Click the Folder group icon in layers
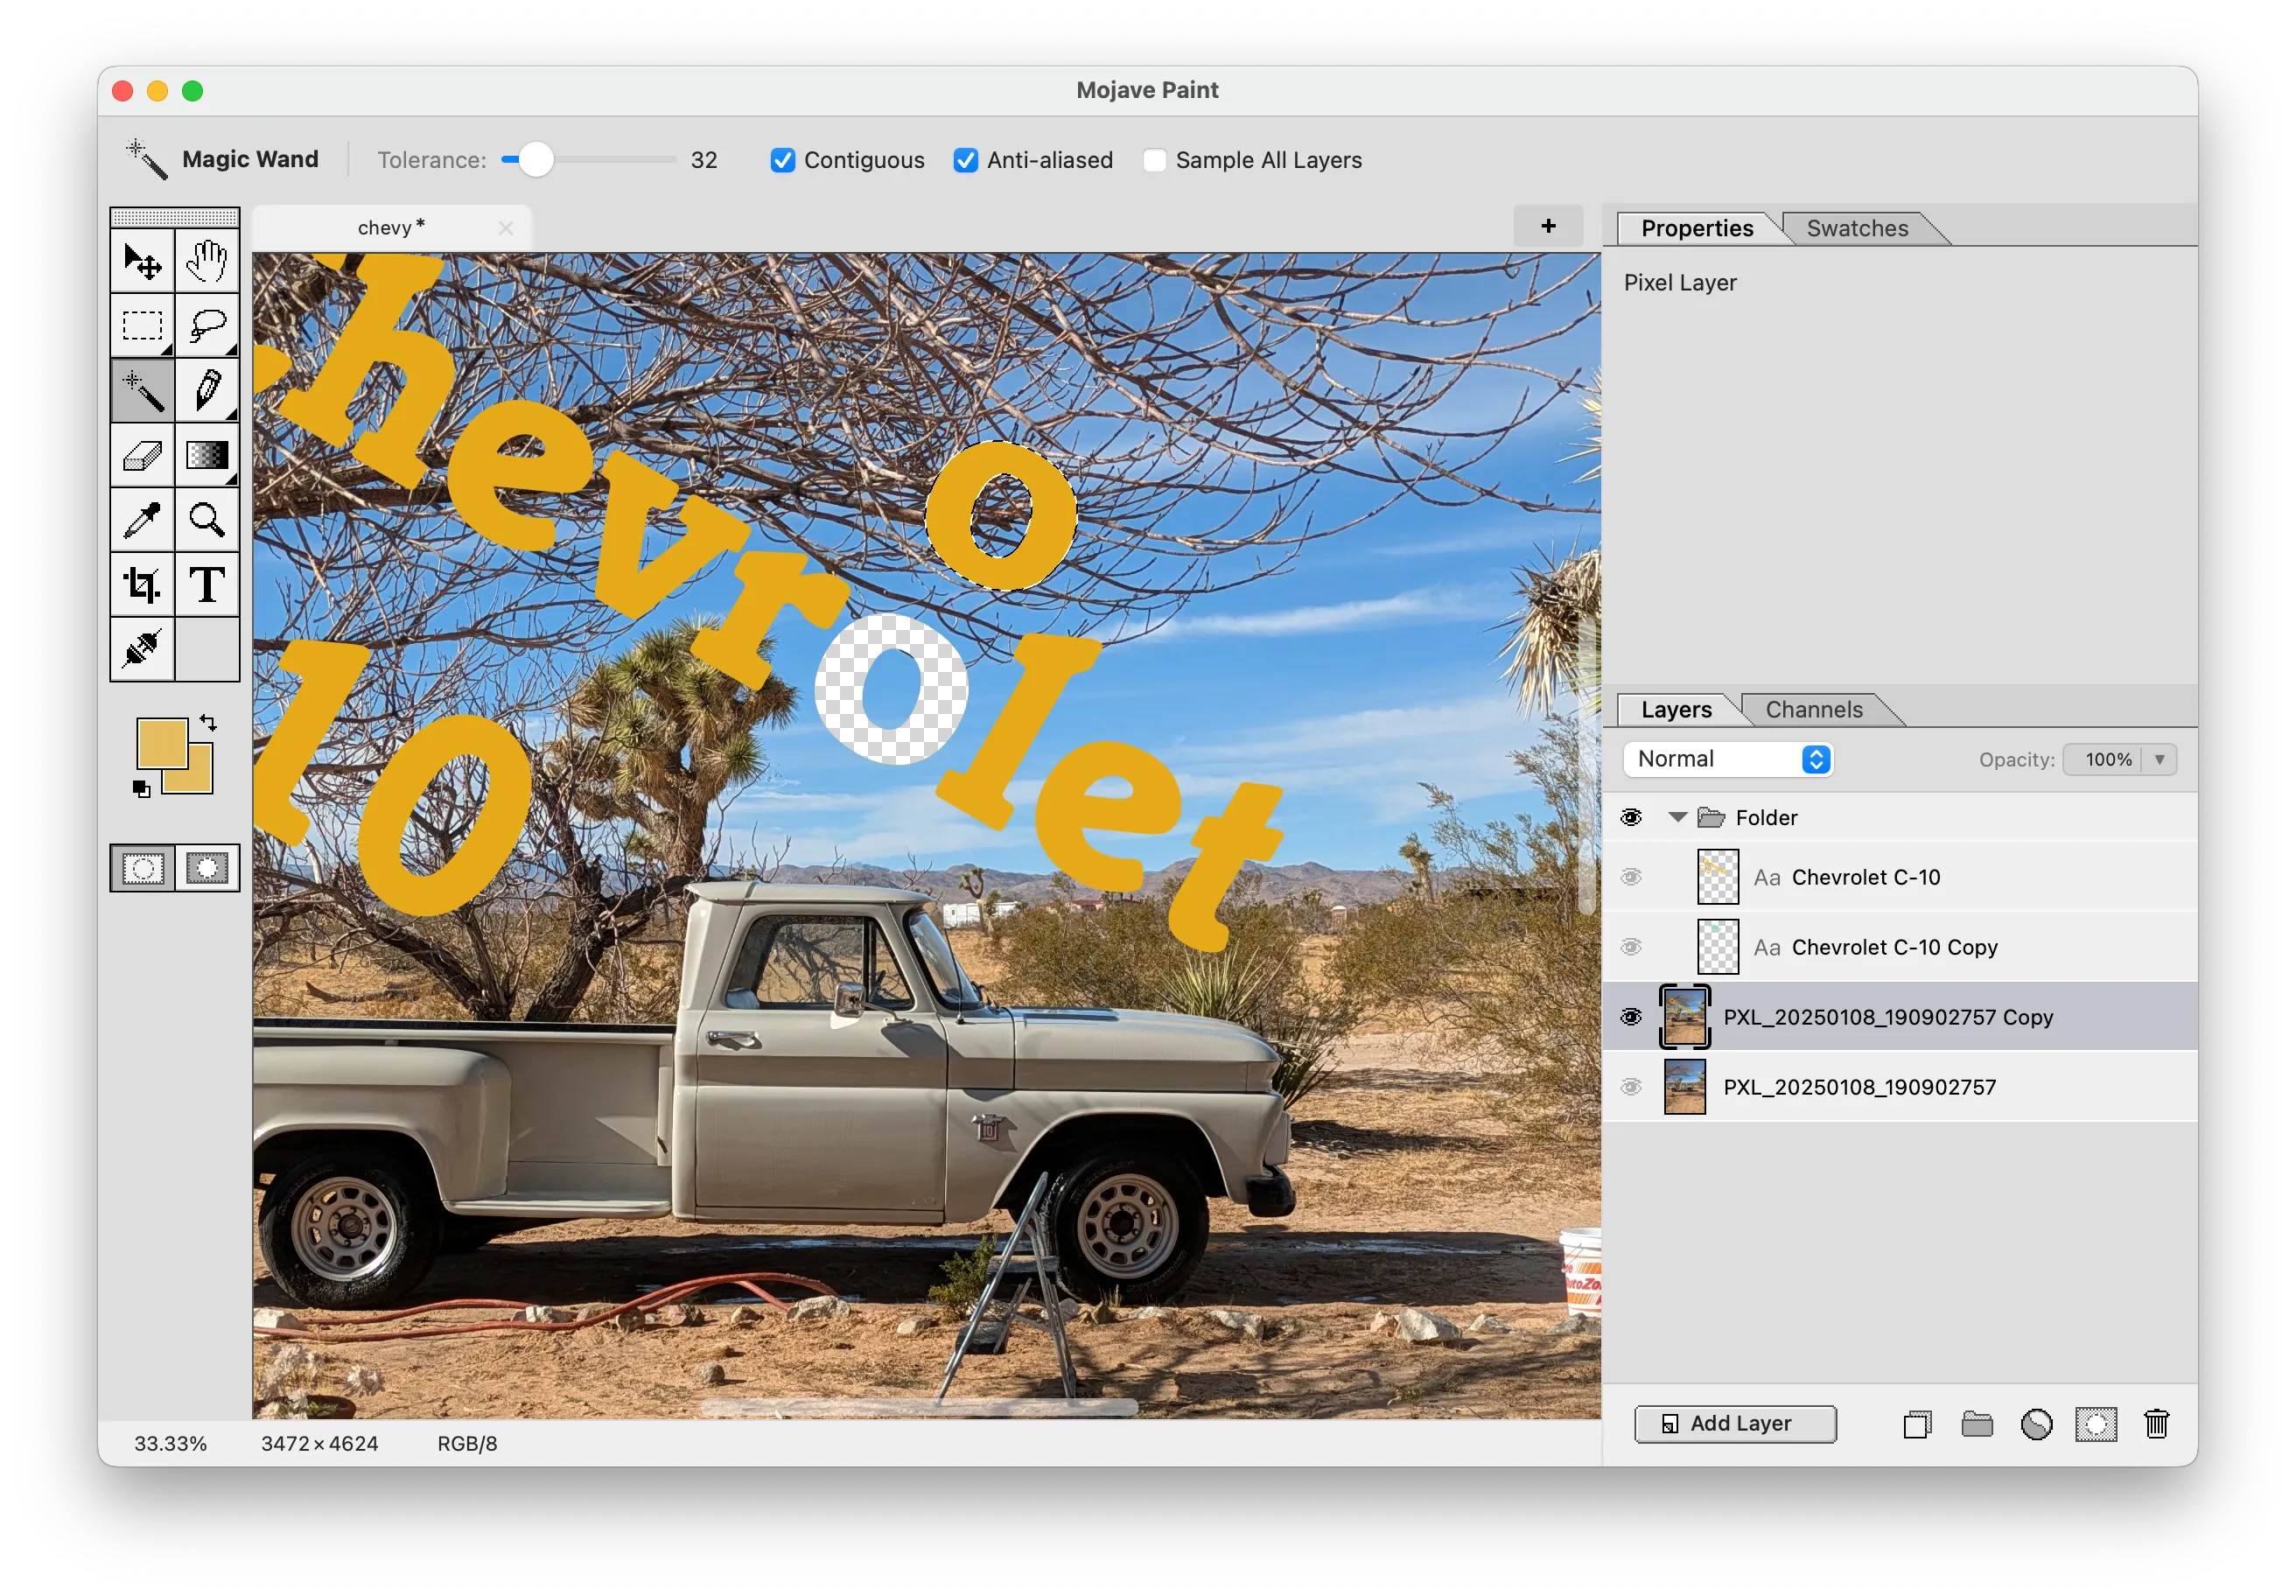The height and width of the screenshot is (1596, 2296). coord(1711,818)
